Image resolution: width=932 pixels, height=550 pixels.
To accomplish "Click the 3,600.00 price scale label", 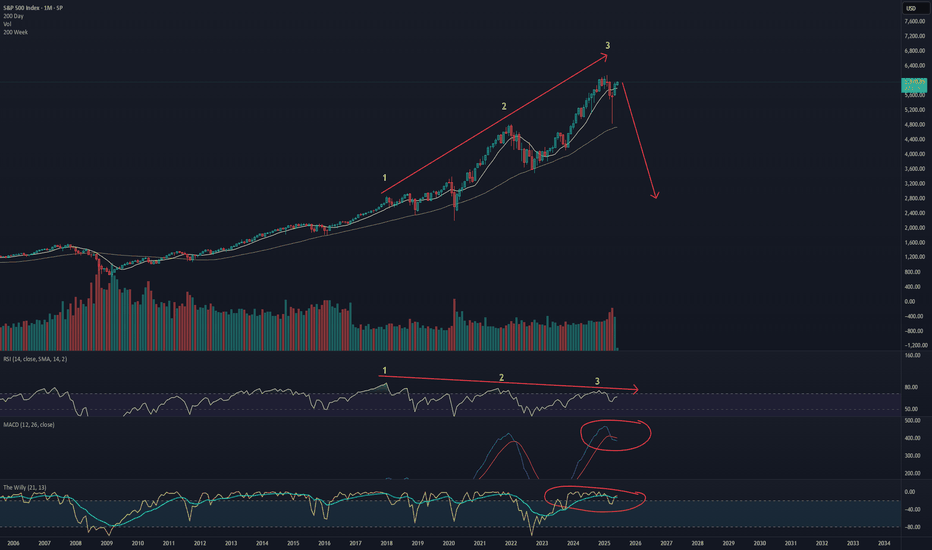I will coord(915,169).
